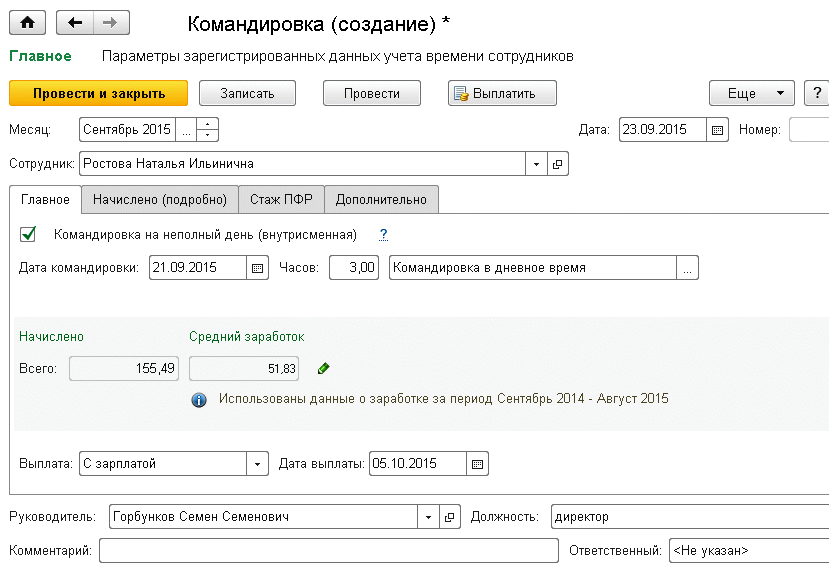This screenshot has height=567, width=829.
Task: Go forward with the right arrow
Action: coord(111,22)
